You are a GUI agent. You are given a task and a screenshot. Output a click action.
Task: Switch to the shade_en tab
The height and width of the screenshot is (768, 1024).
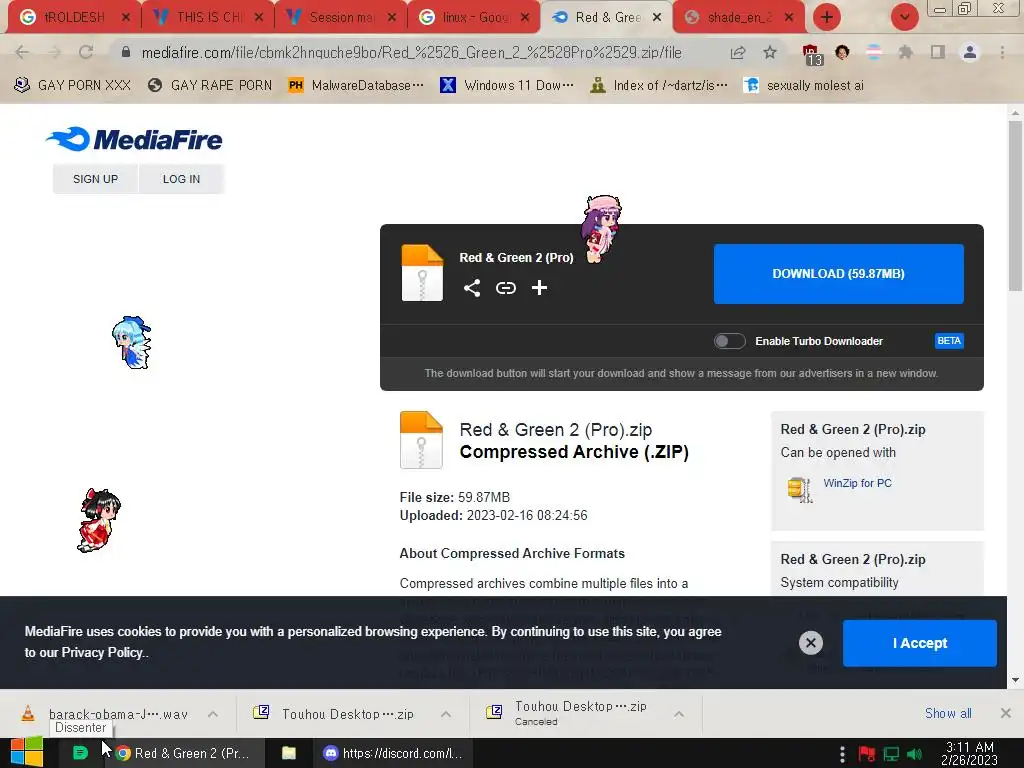click(x=738, y=17)
